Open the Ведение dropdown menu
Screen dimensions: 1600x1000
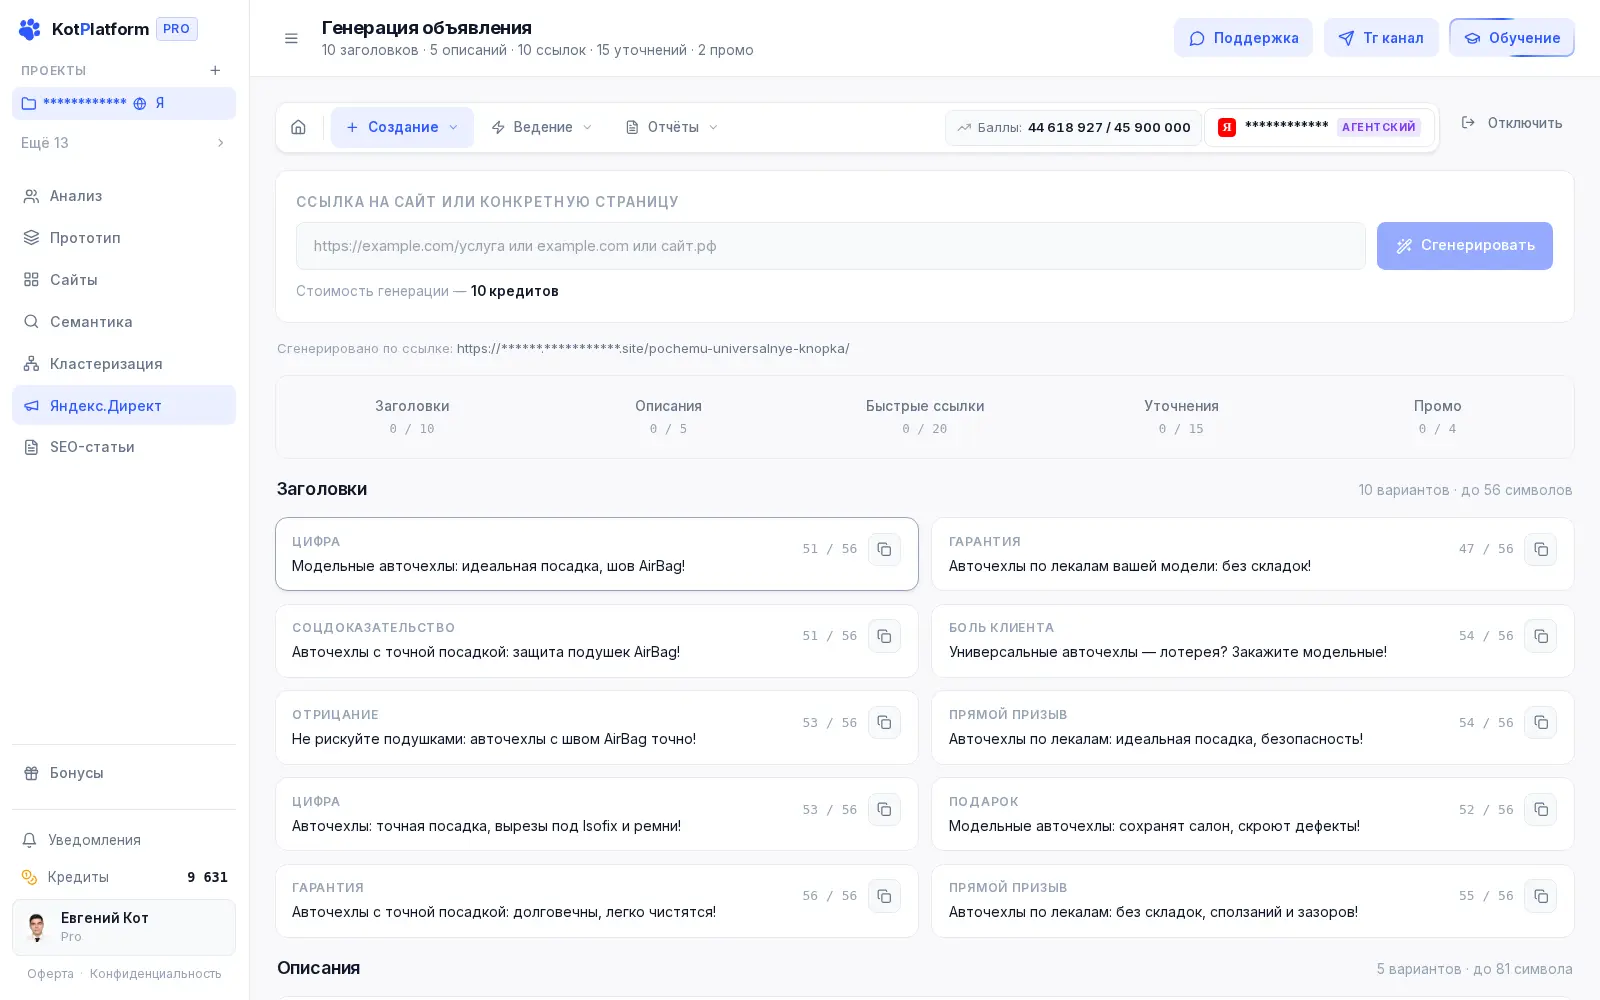pyautogui.click(x=542, y=127)
